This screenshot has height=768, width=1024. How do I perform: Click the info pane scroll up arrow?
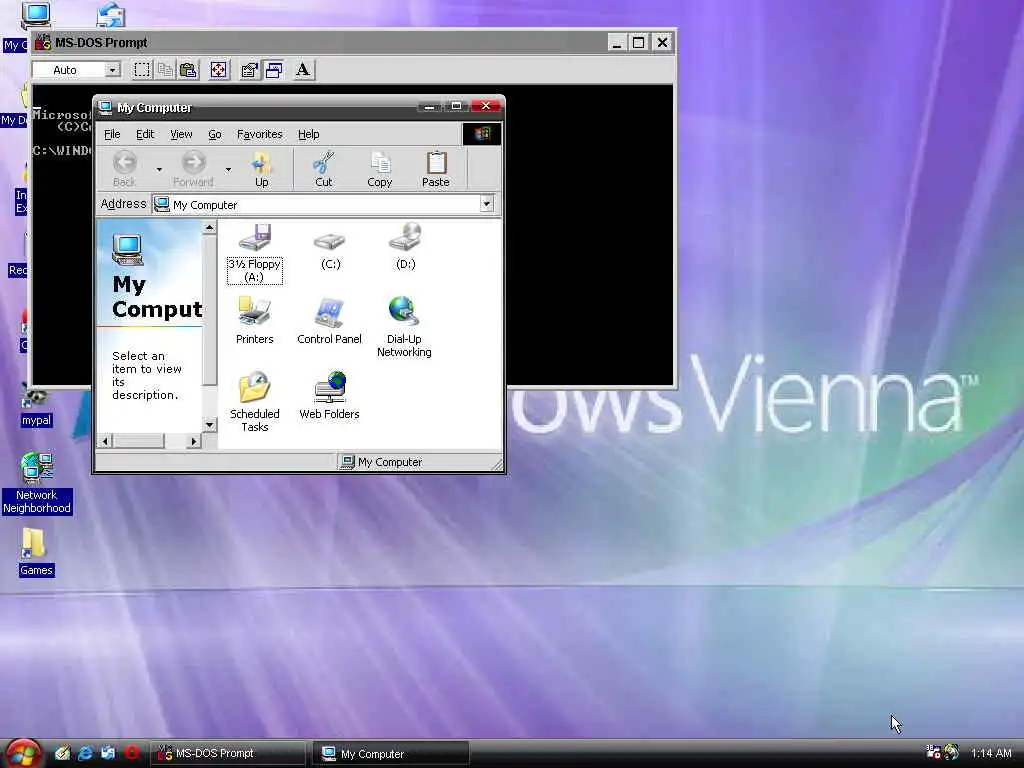[x=210, y=227]
